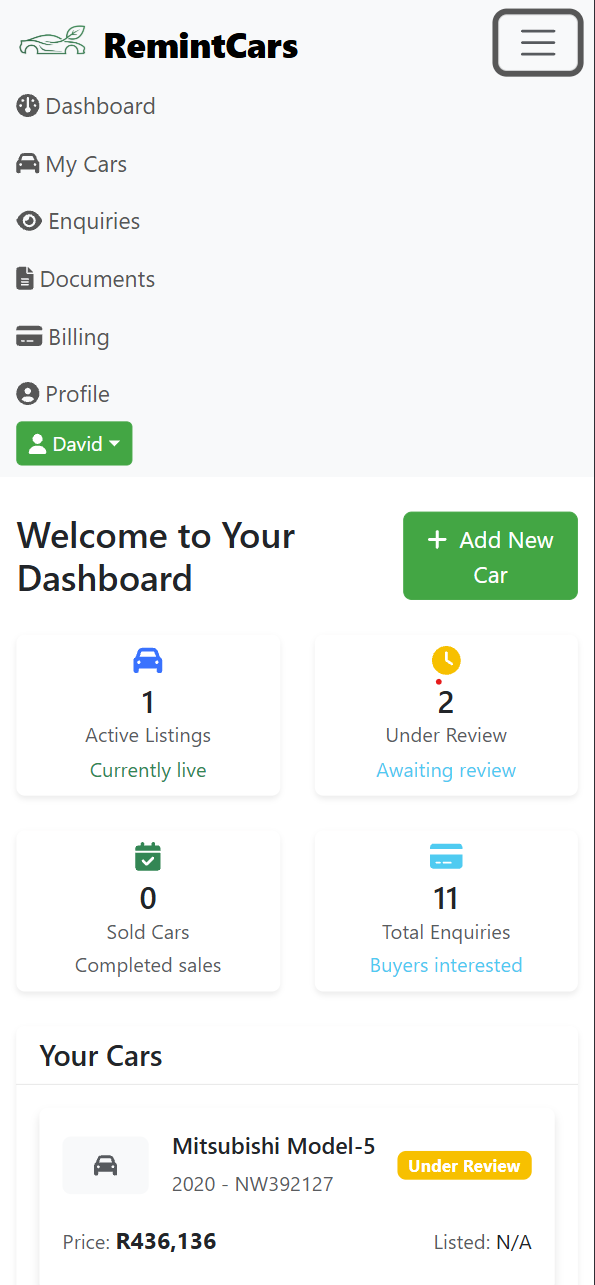
Task: Click the Enquiries eye icon
Action: pos(29,221)
